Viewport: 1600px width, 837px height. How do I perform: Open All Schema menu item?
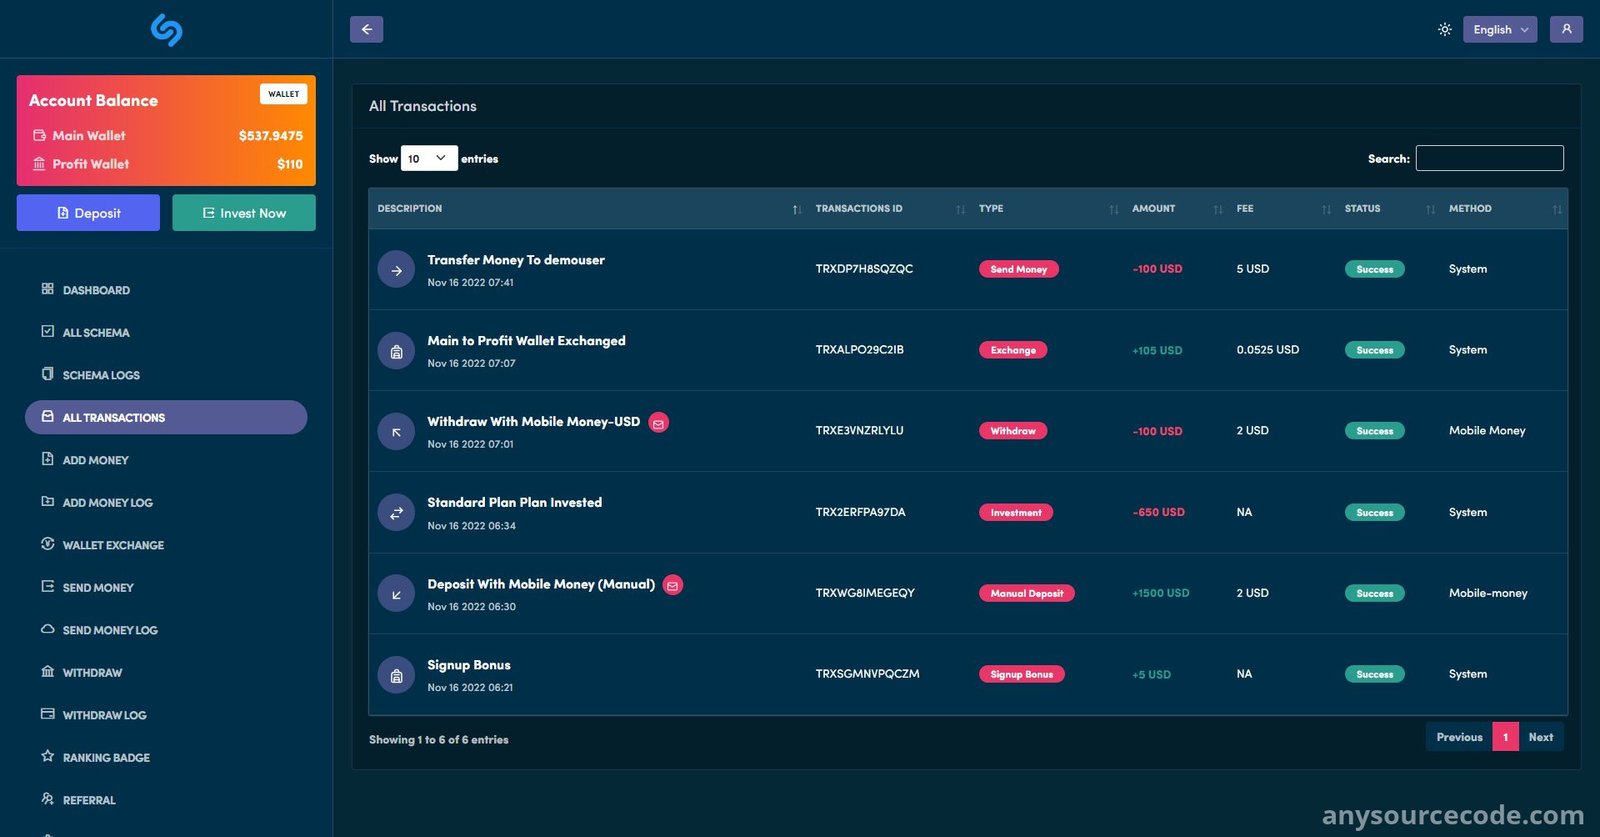click(166, 332)
